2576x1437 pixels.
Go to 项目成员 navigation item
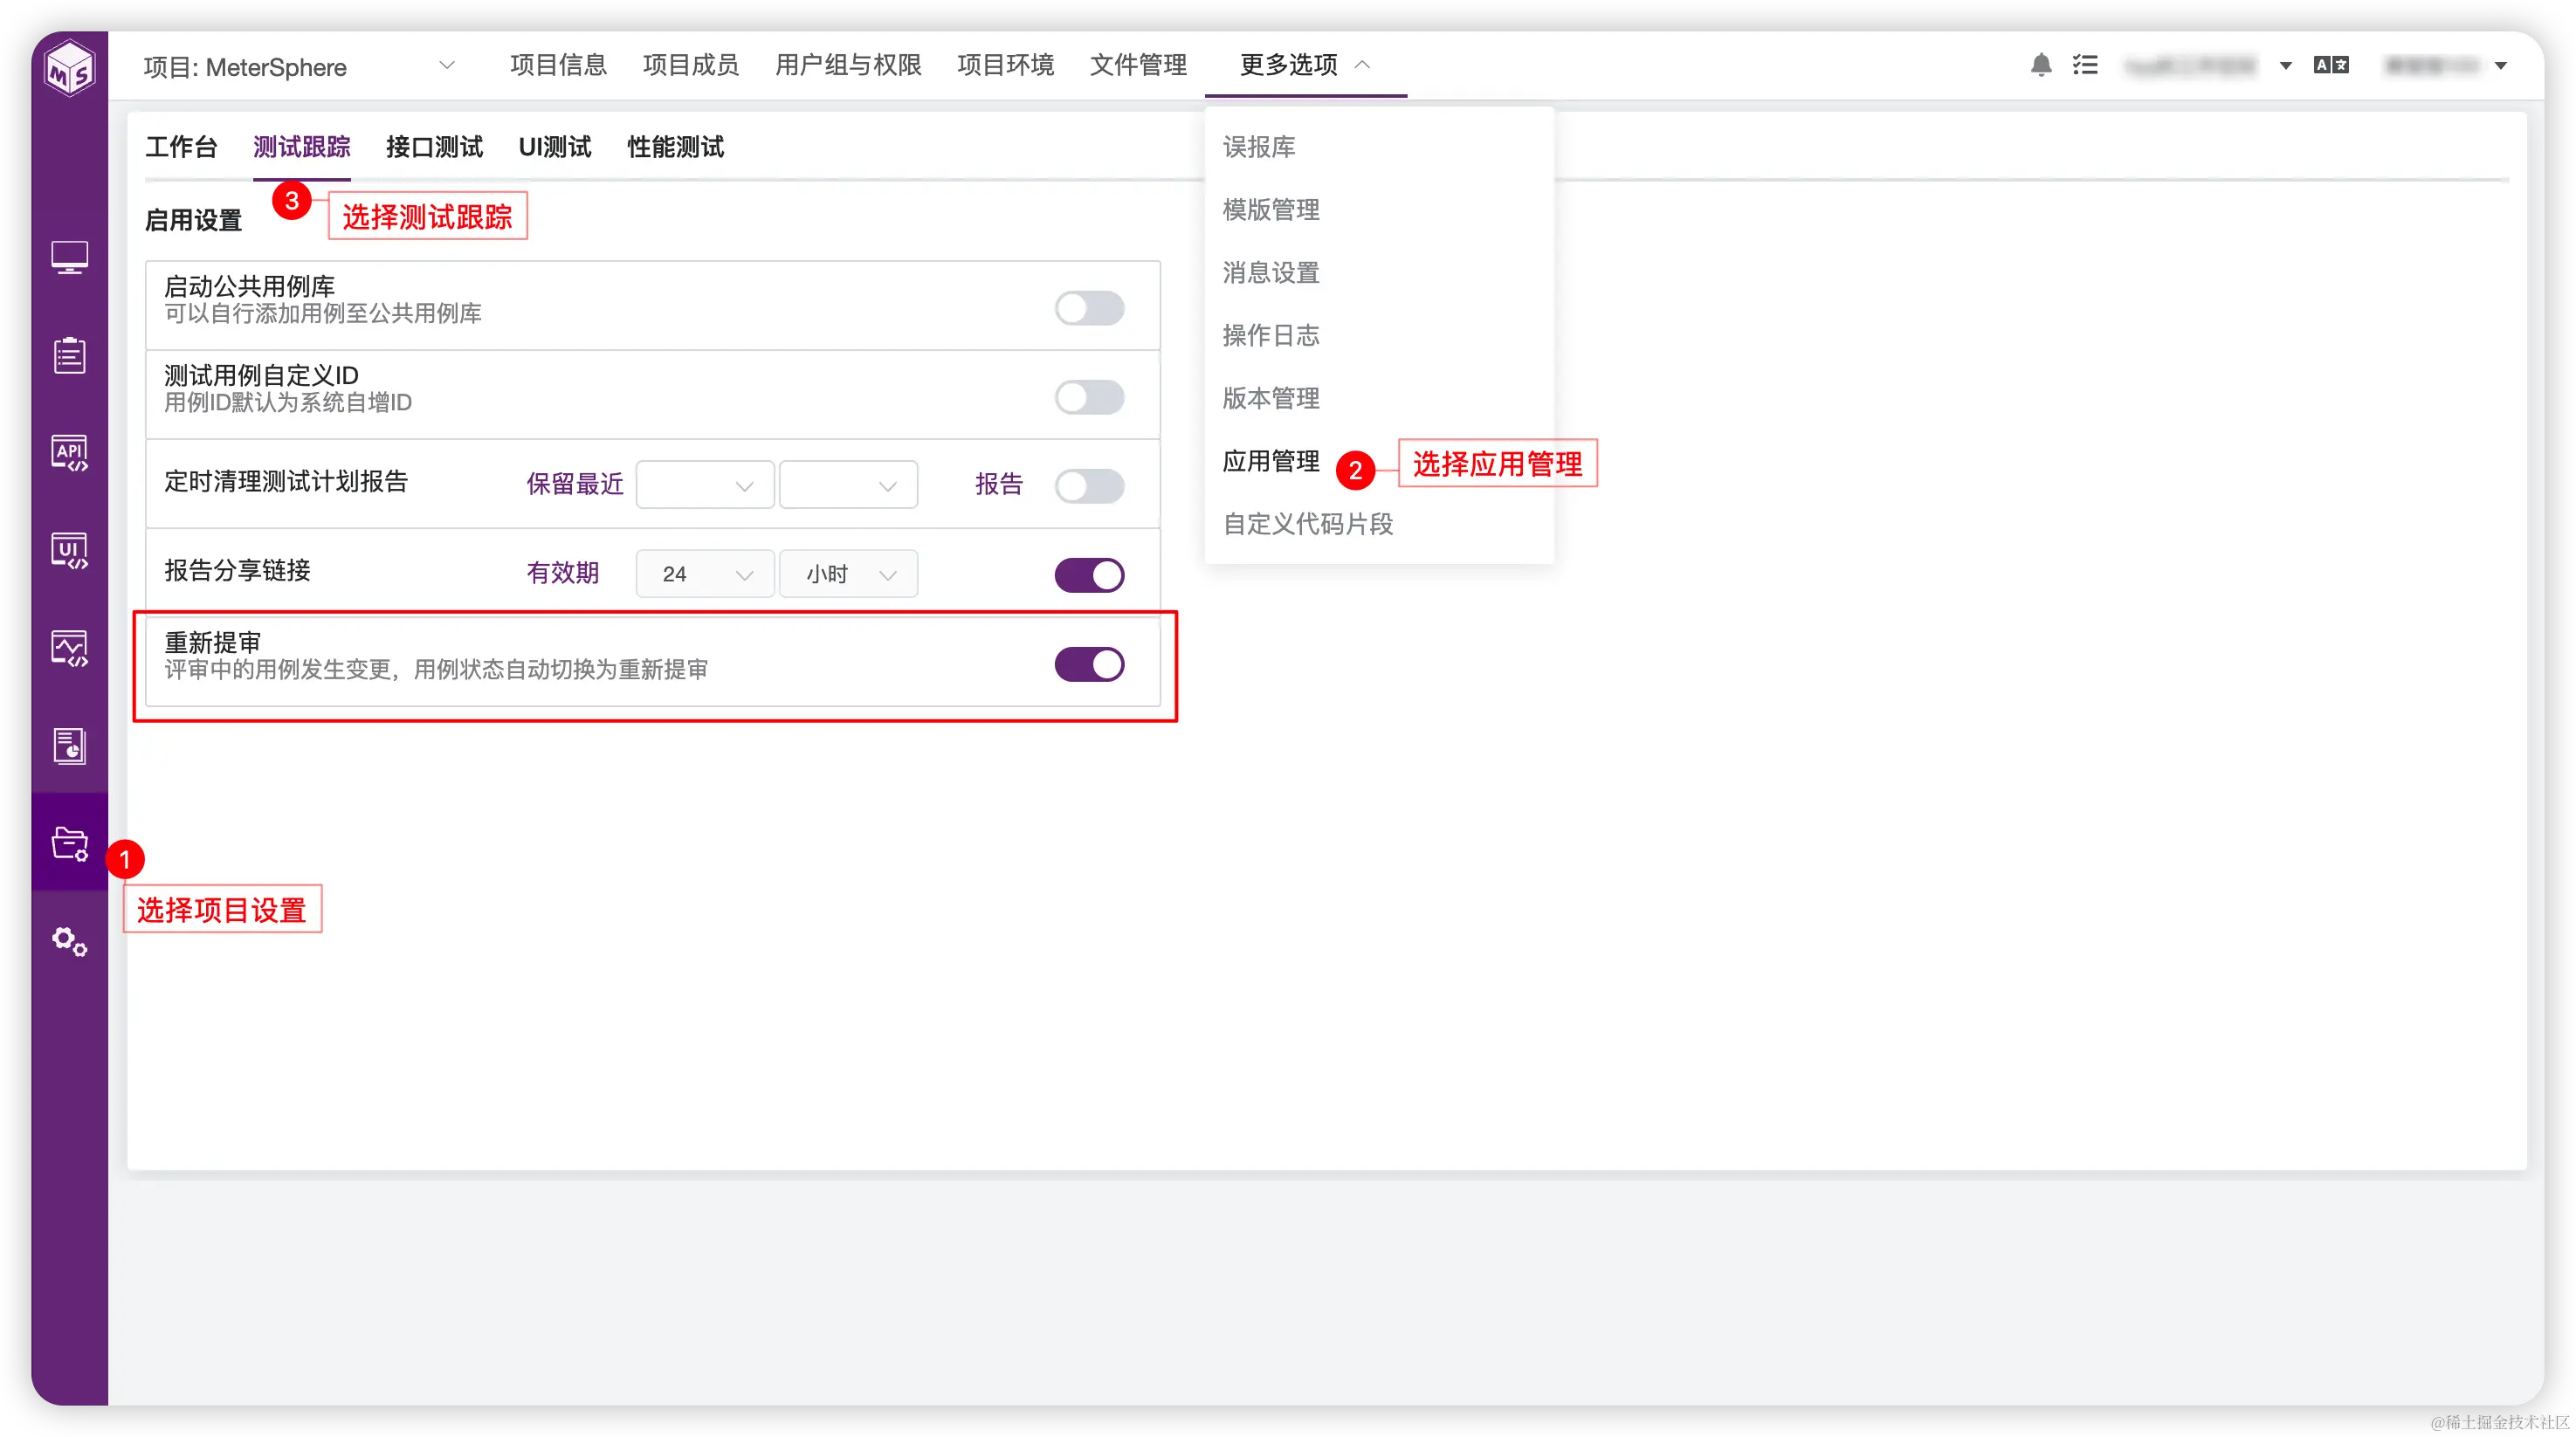click(x=690, y=64)
